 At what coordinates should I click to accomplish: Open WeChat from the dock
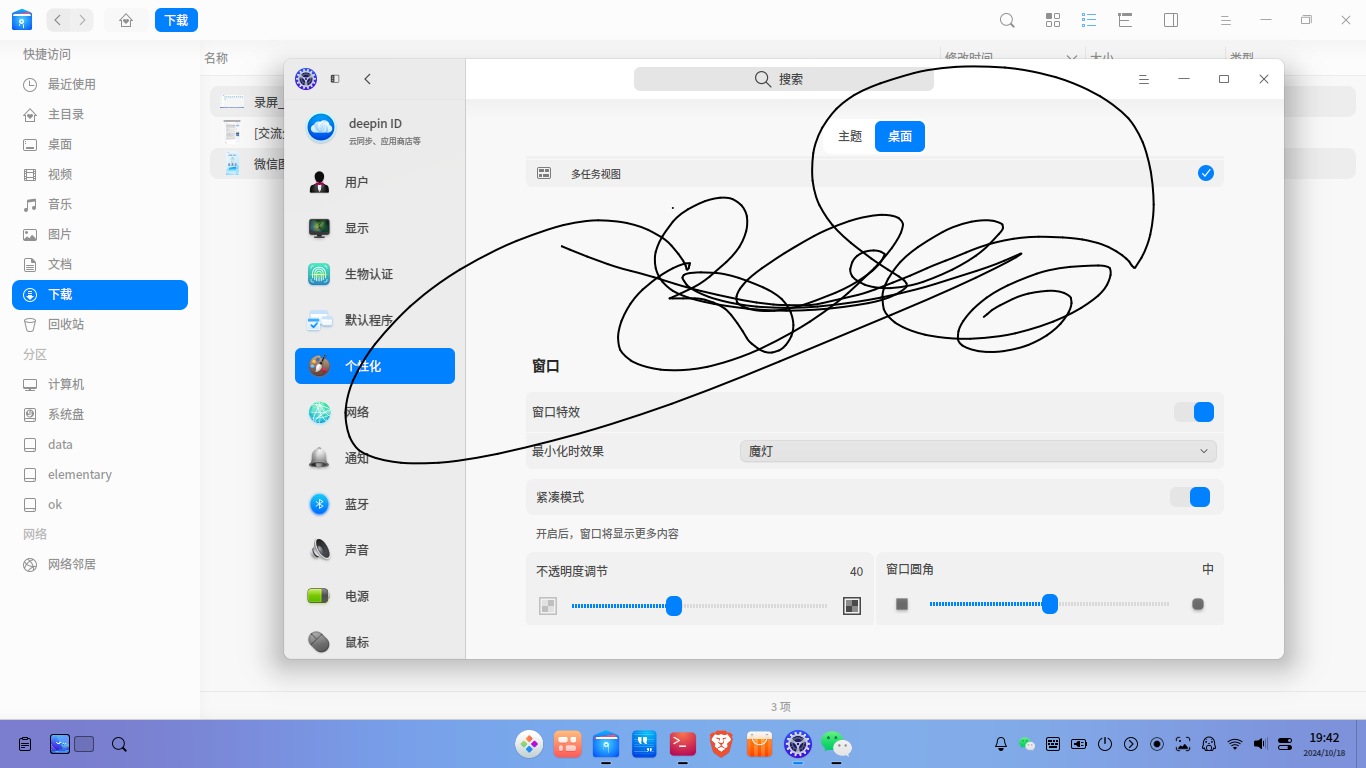(836, 743)
